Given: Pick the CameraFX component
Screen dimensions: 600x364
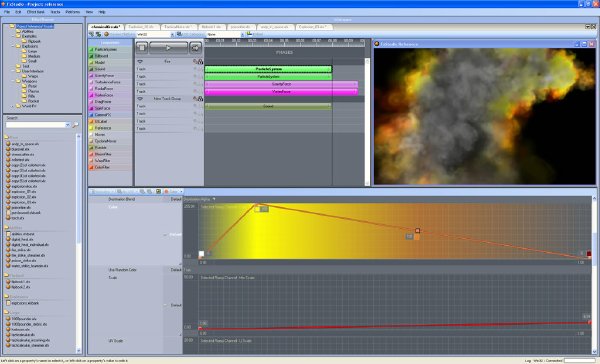Looking at the screenshot, I should 110,115.
